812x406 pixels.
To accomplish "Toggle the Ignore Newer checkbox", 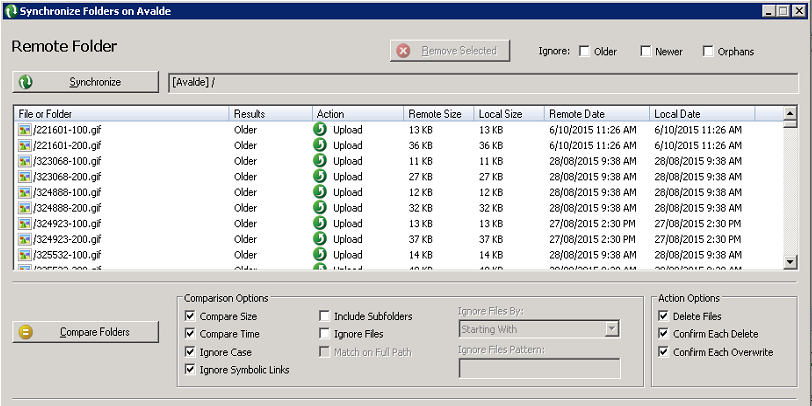I will [645, 51].
